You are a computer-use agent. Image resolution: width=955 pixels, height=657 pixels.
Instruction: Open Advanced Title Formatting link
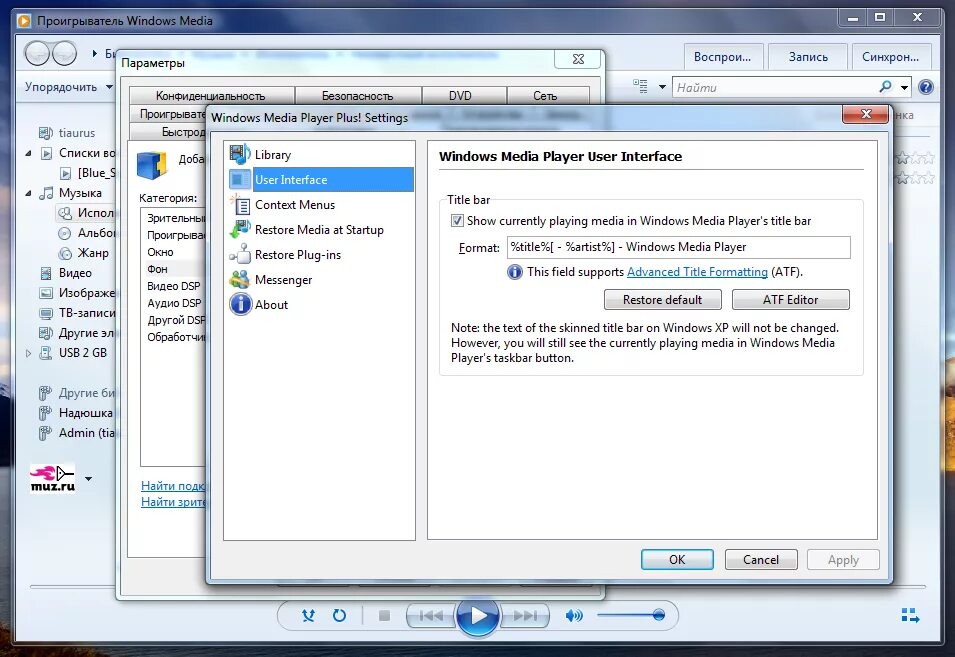click(697, 272)
